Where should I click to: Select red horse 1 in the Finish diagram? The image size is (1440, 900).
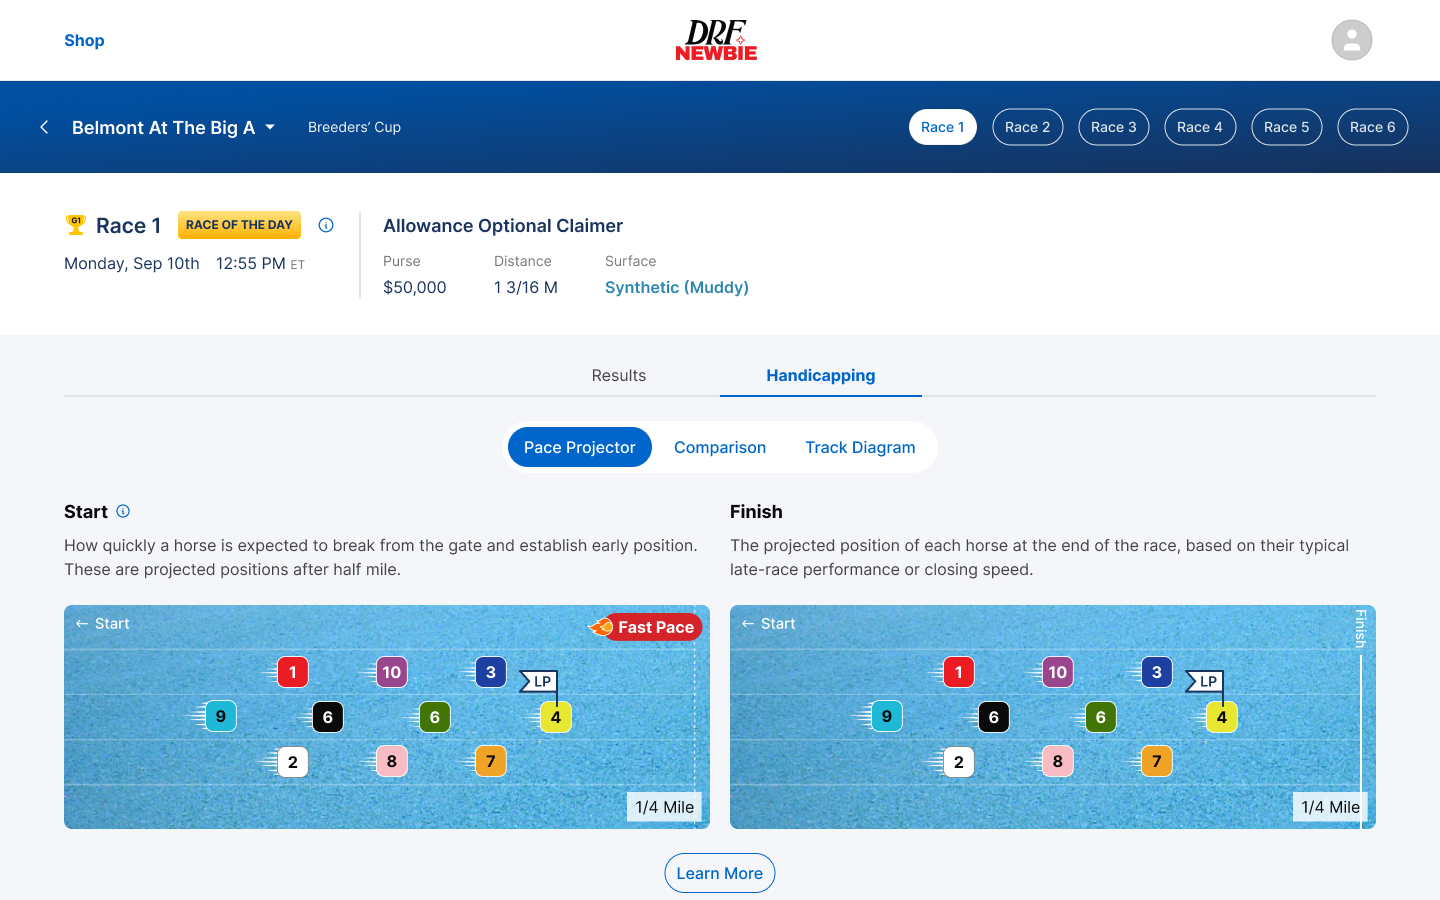coord(958,672)
